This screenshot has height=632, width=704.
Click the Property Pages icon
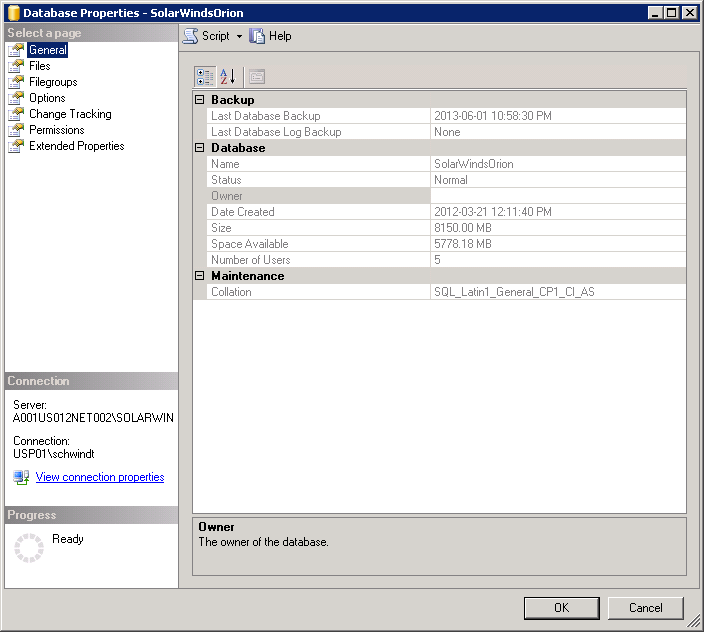tap(257, 77)
